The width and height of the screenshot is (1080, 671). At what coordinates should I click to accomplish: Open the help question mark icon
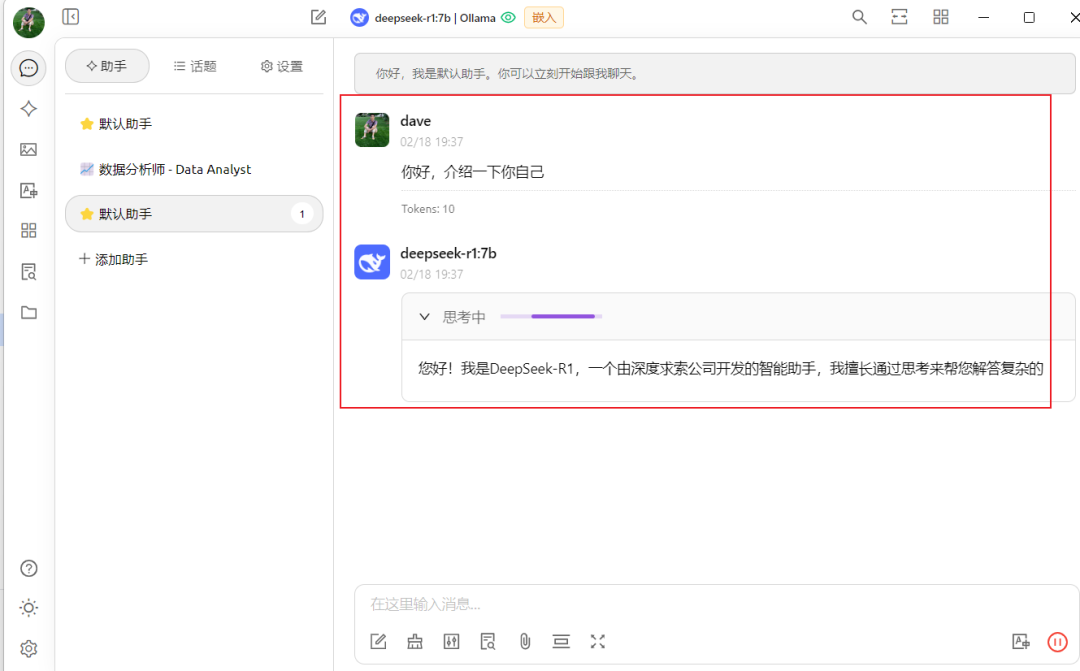pyautogui.click(x=28, y=568)
